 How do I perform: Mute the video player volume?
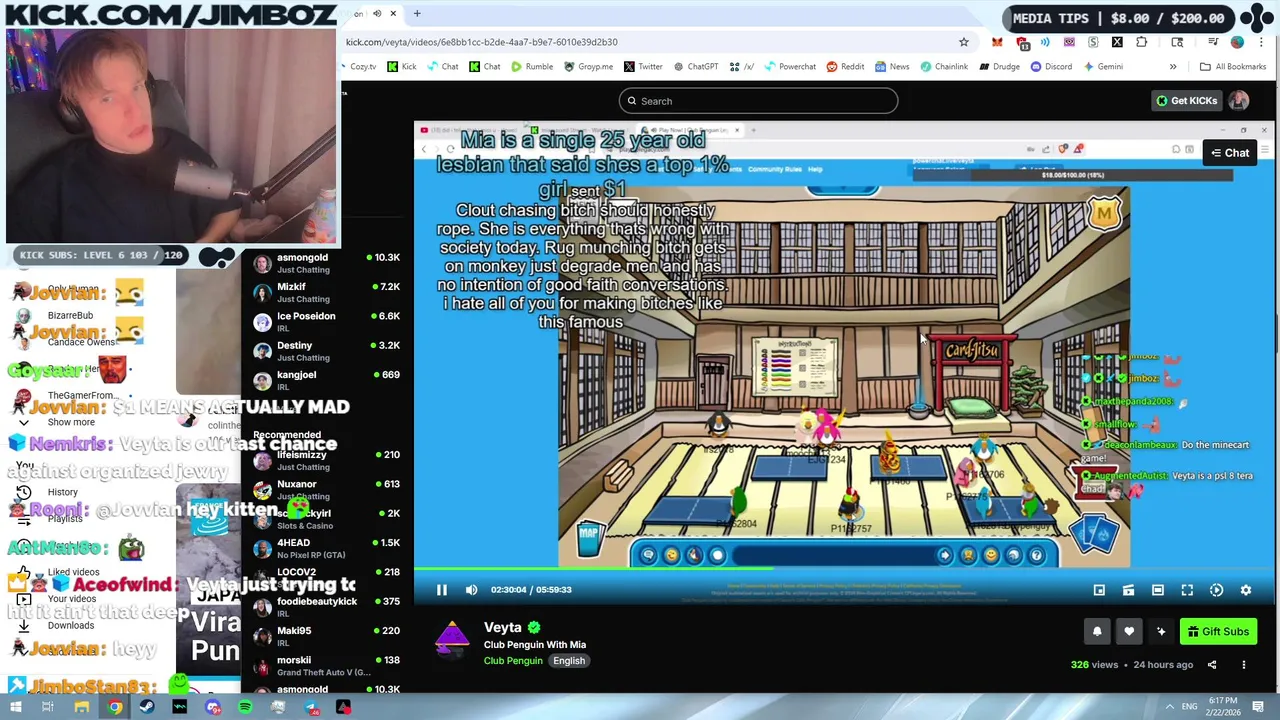coord(471,590)
